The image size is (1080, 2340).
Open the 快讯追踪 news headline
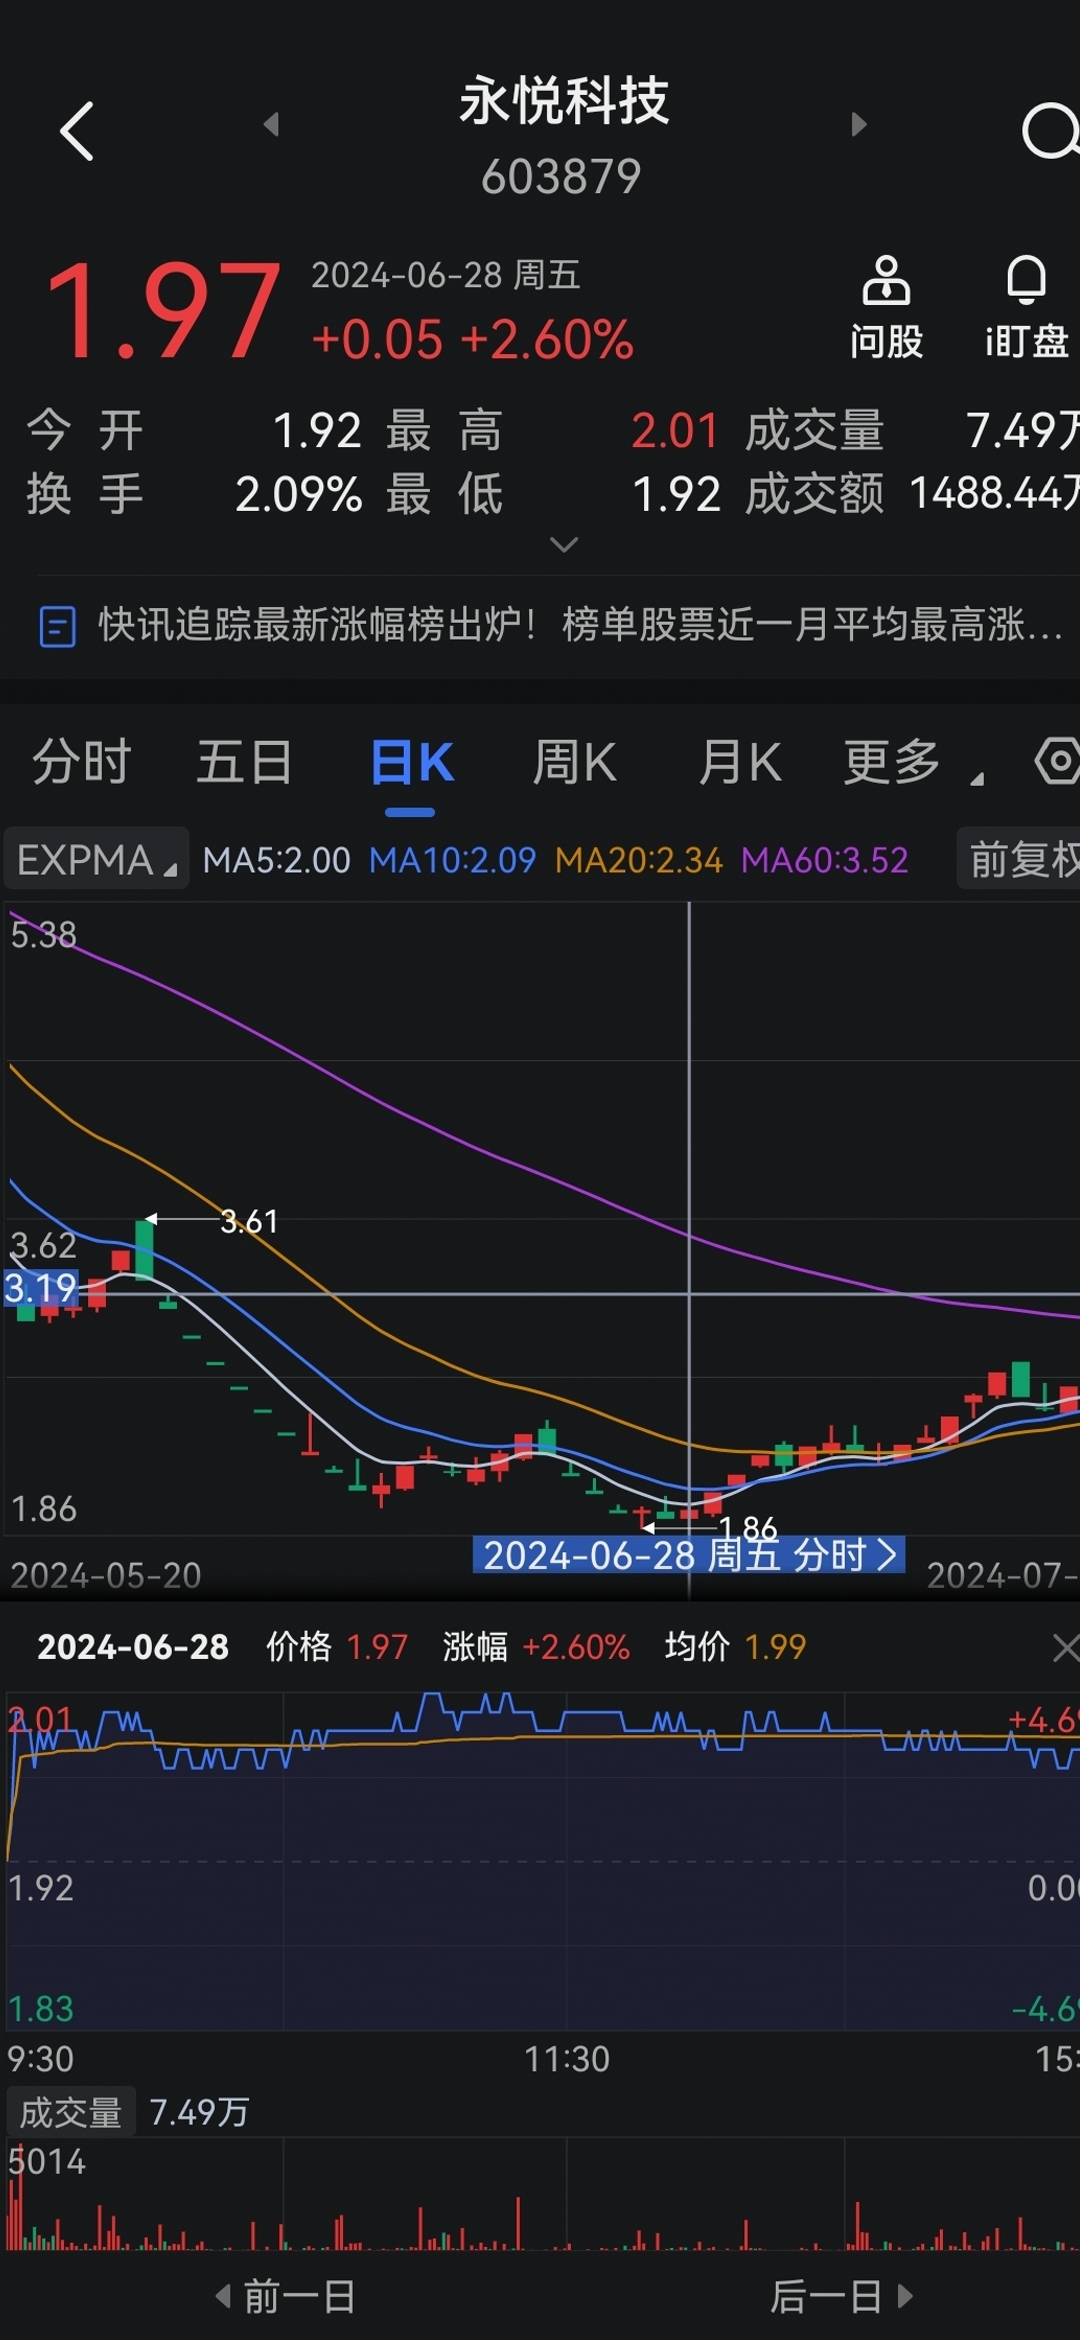(580, 625)
